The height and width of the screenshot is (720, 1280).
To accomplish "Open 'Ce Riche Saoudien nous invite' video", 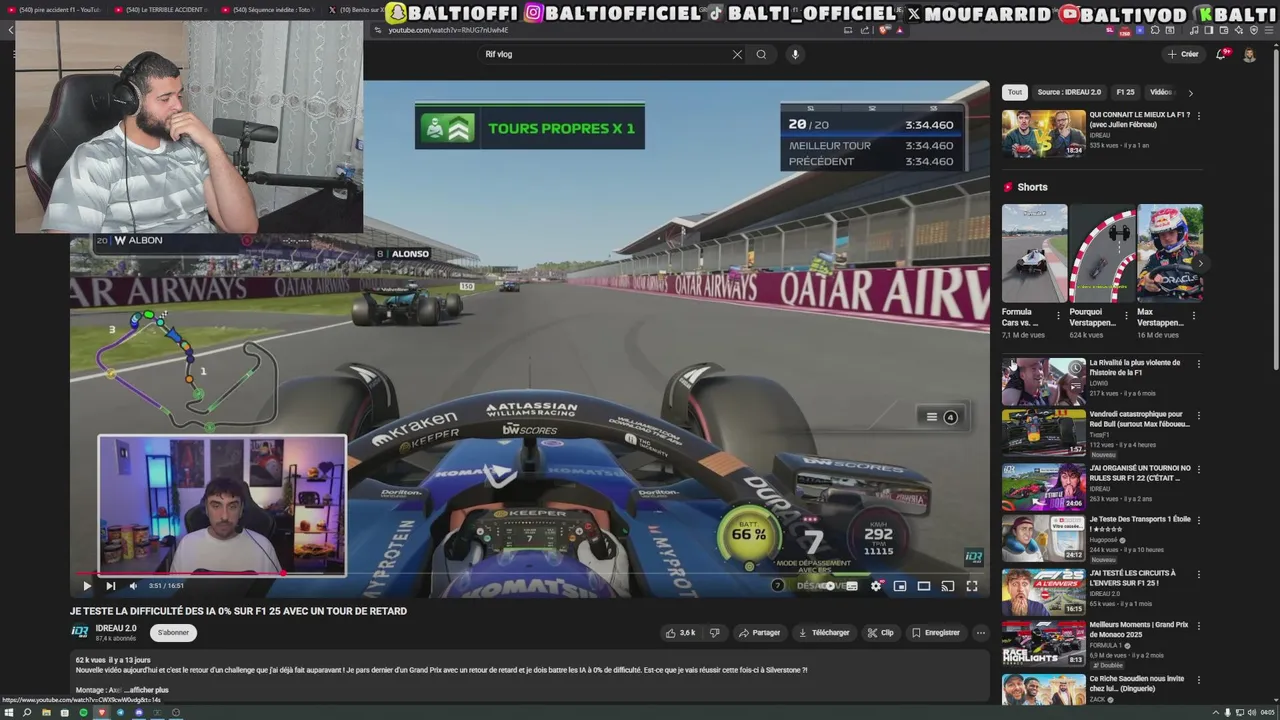I will (1043, 689).
